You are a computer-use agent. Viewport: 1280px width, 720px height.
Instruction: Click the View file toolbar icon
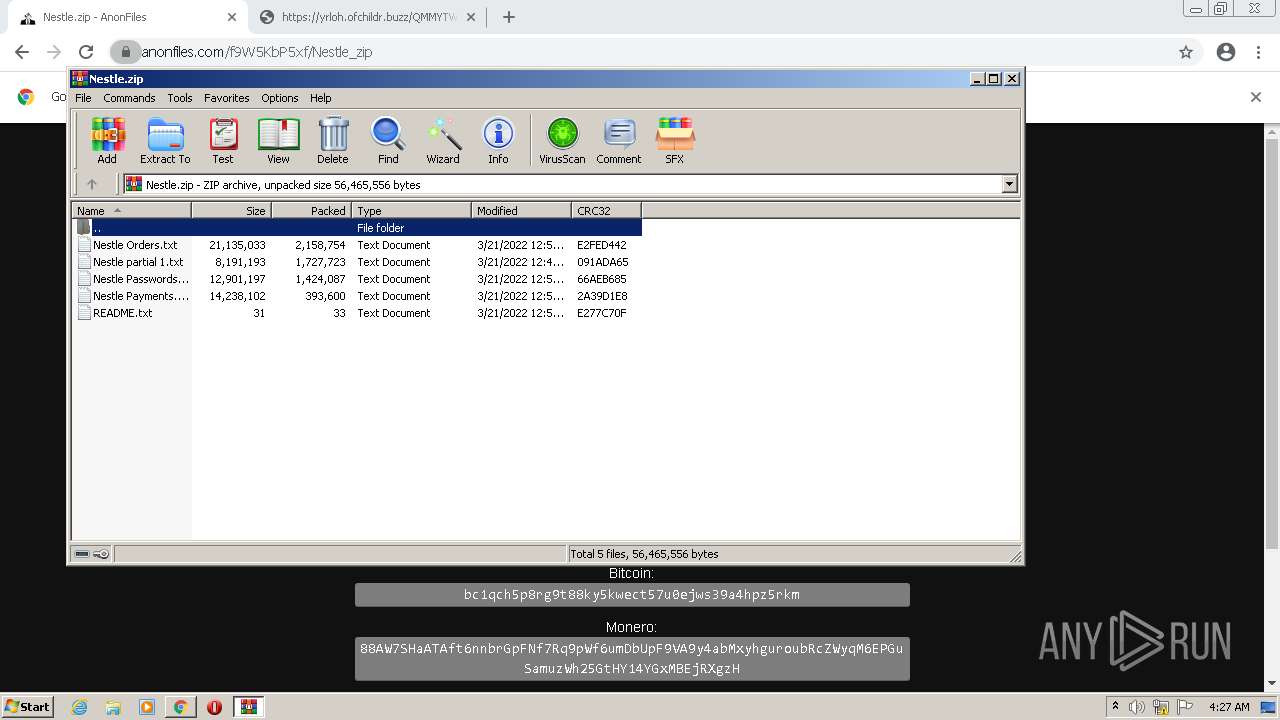pyautogui.click(x=278, y=140)
